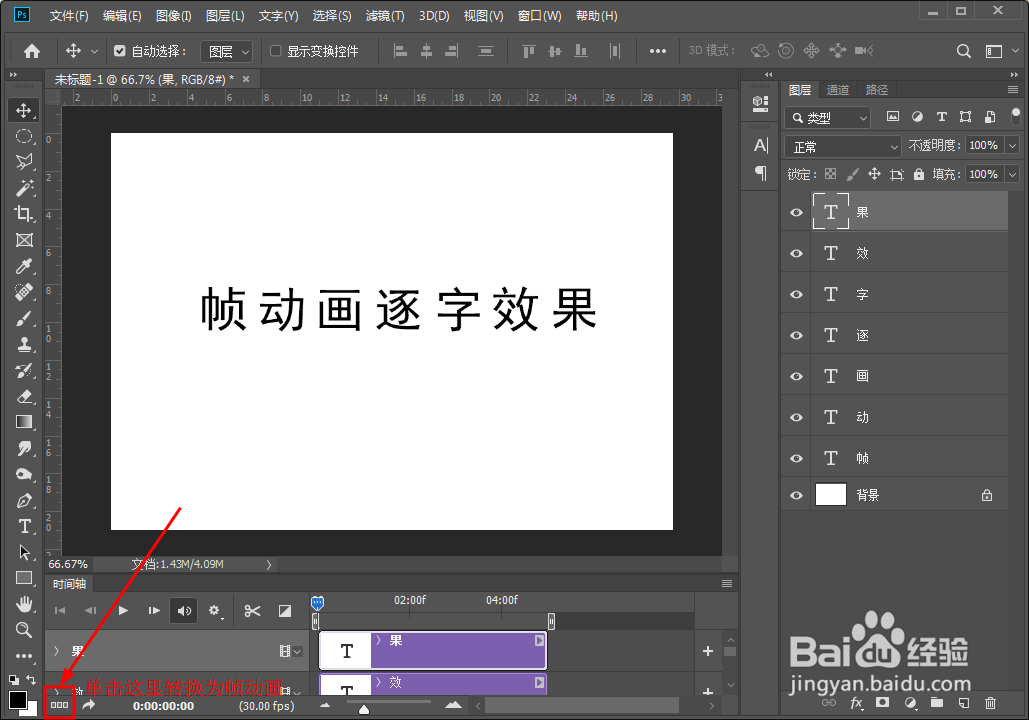Toggle timeline audio playback mute button
Image resolution: width=1029 pixels, height=720 pixels.
tap(184, 611)
